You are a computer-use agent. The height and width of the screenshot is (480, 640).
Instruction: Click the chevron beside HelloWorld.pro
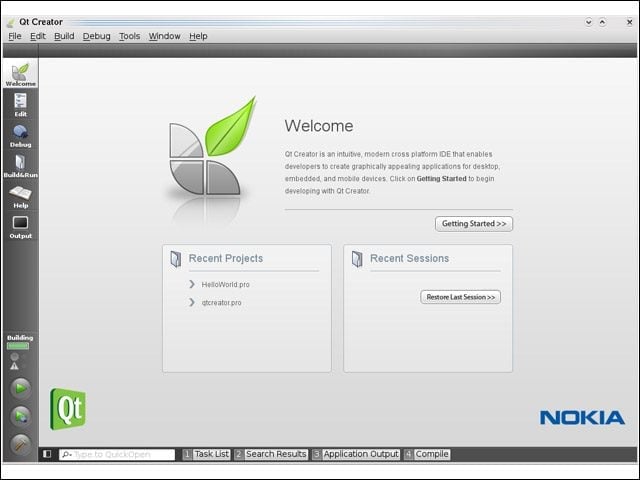pos(192,284)
